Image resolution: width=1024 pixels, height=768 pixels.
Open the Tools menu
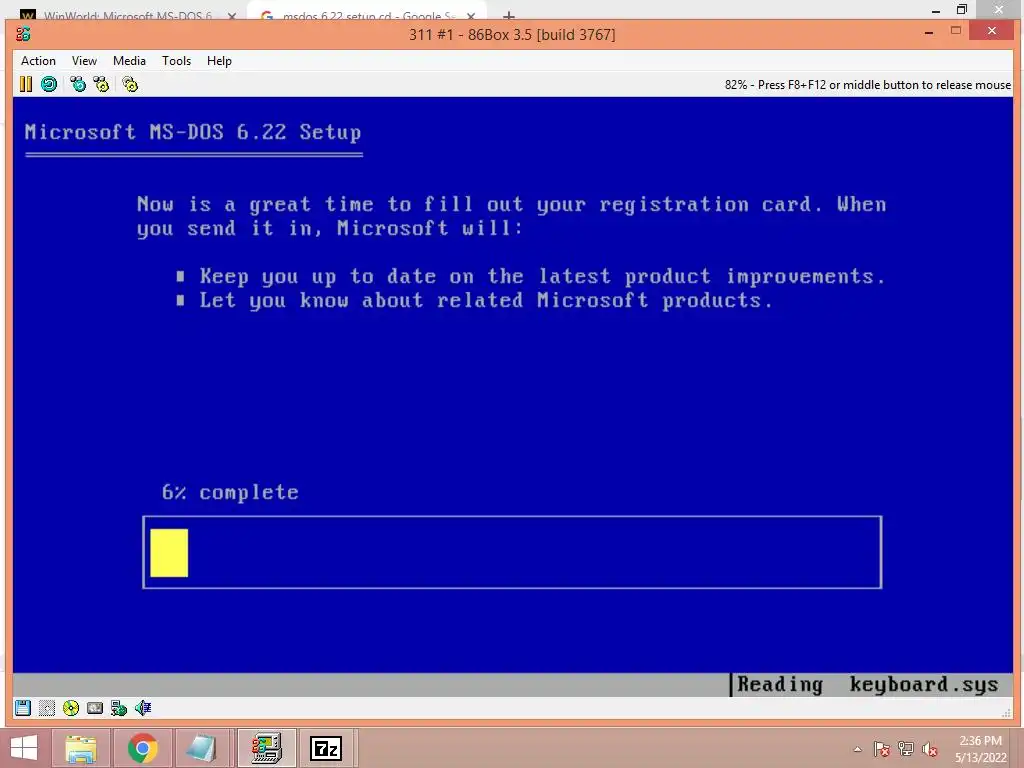point(176,61)
